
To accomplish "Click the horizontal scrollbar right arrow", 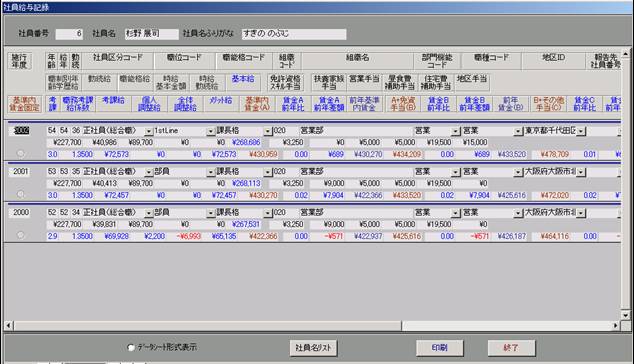I will coord(616,325).
